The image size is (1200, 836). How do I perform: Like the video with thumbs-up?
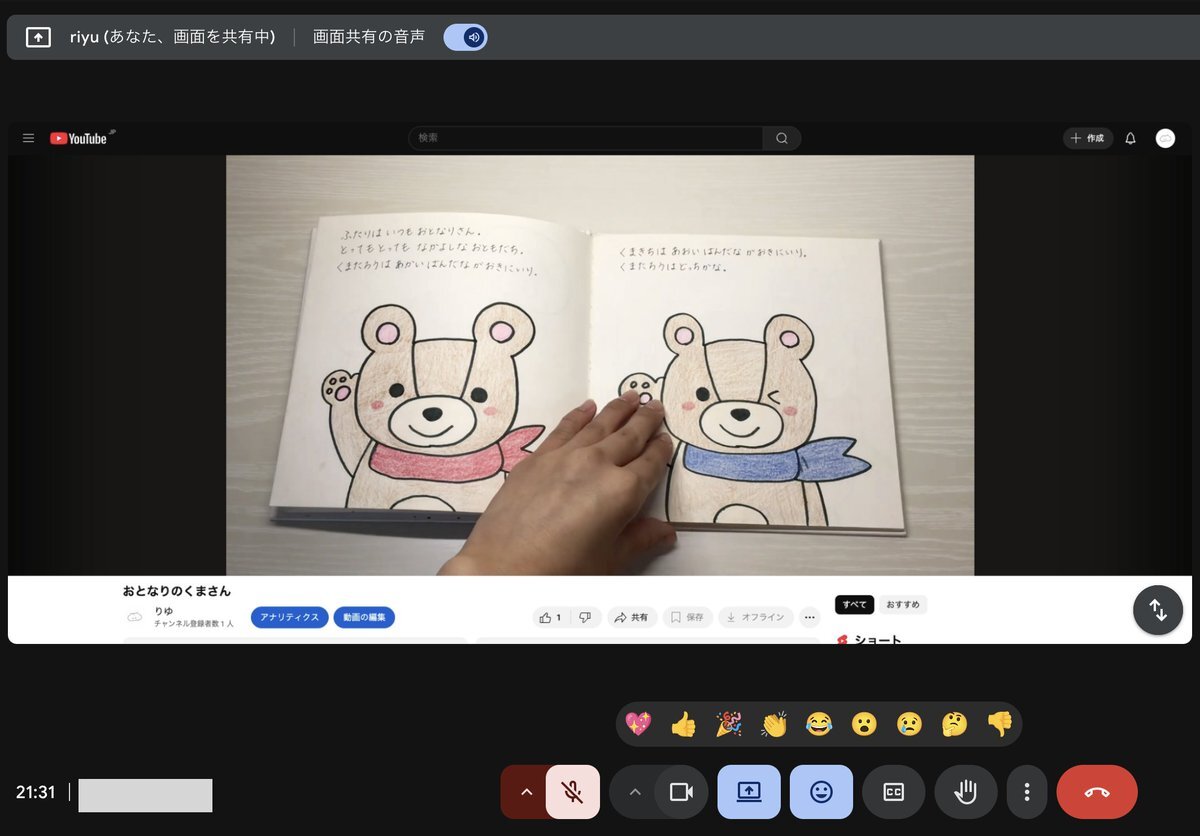[x=550, y=617]
